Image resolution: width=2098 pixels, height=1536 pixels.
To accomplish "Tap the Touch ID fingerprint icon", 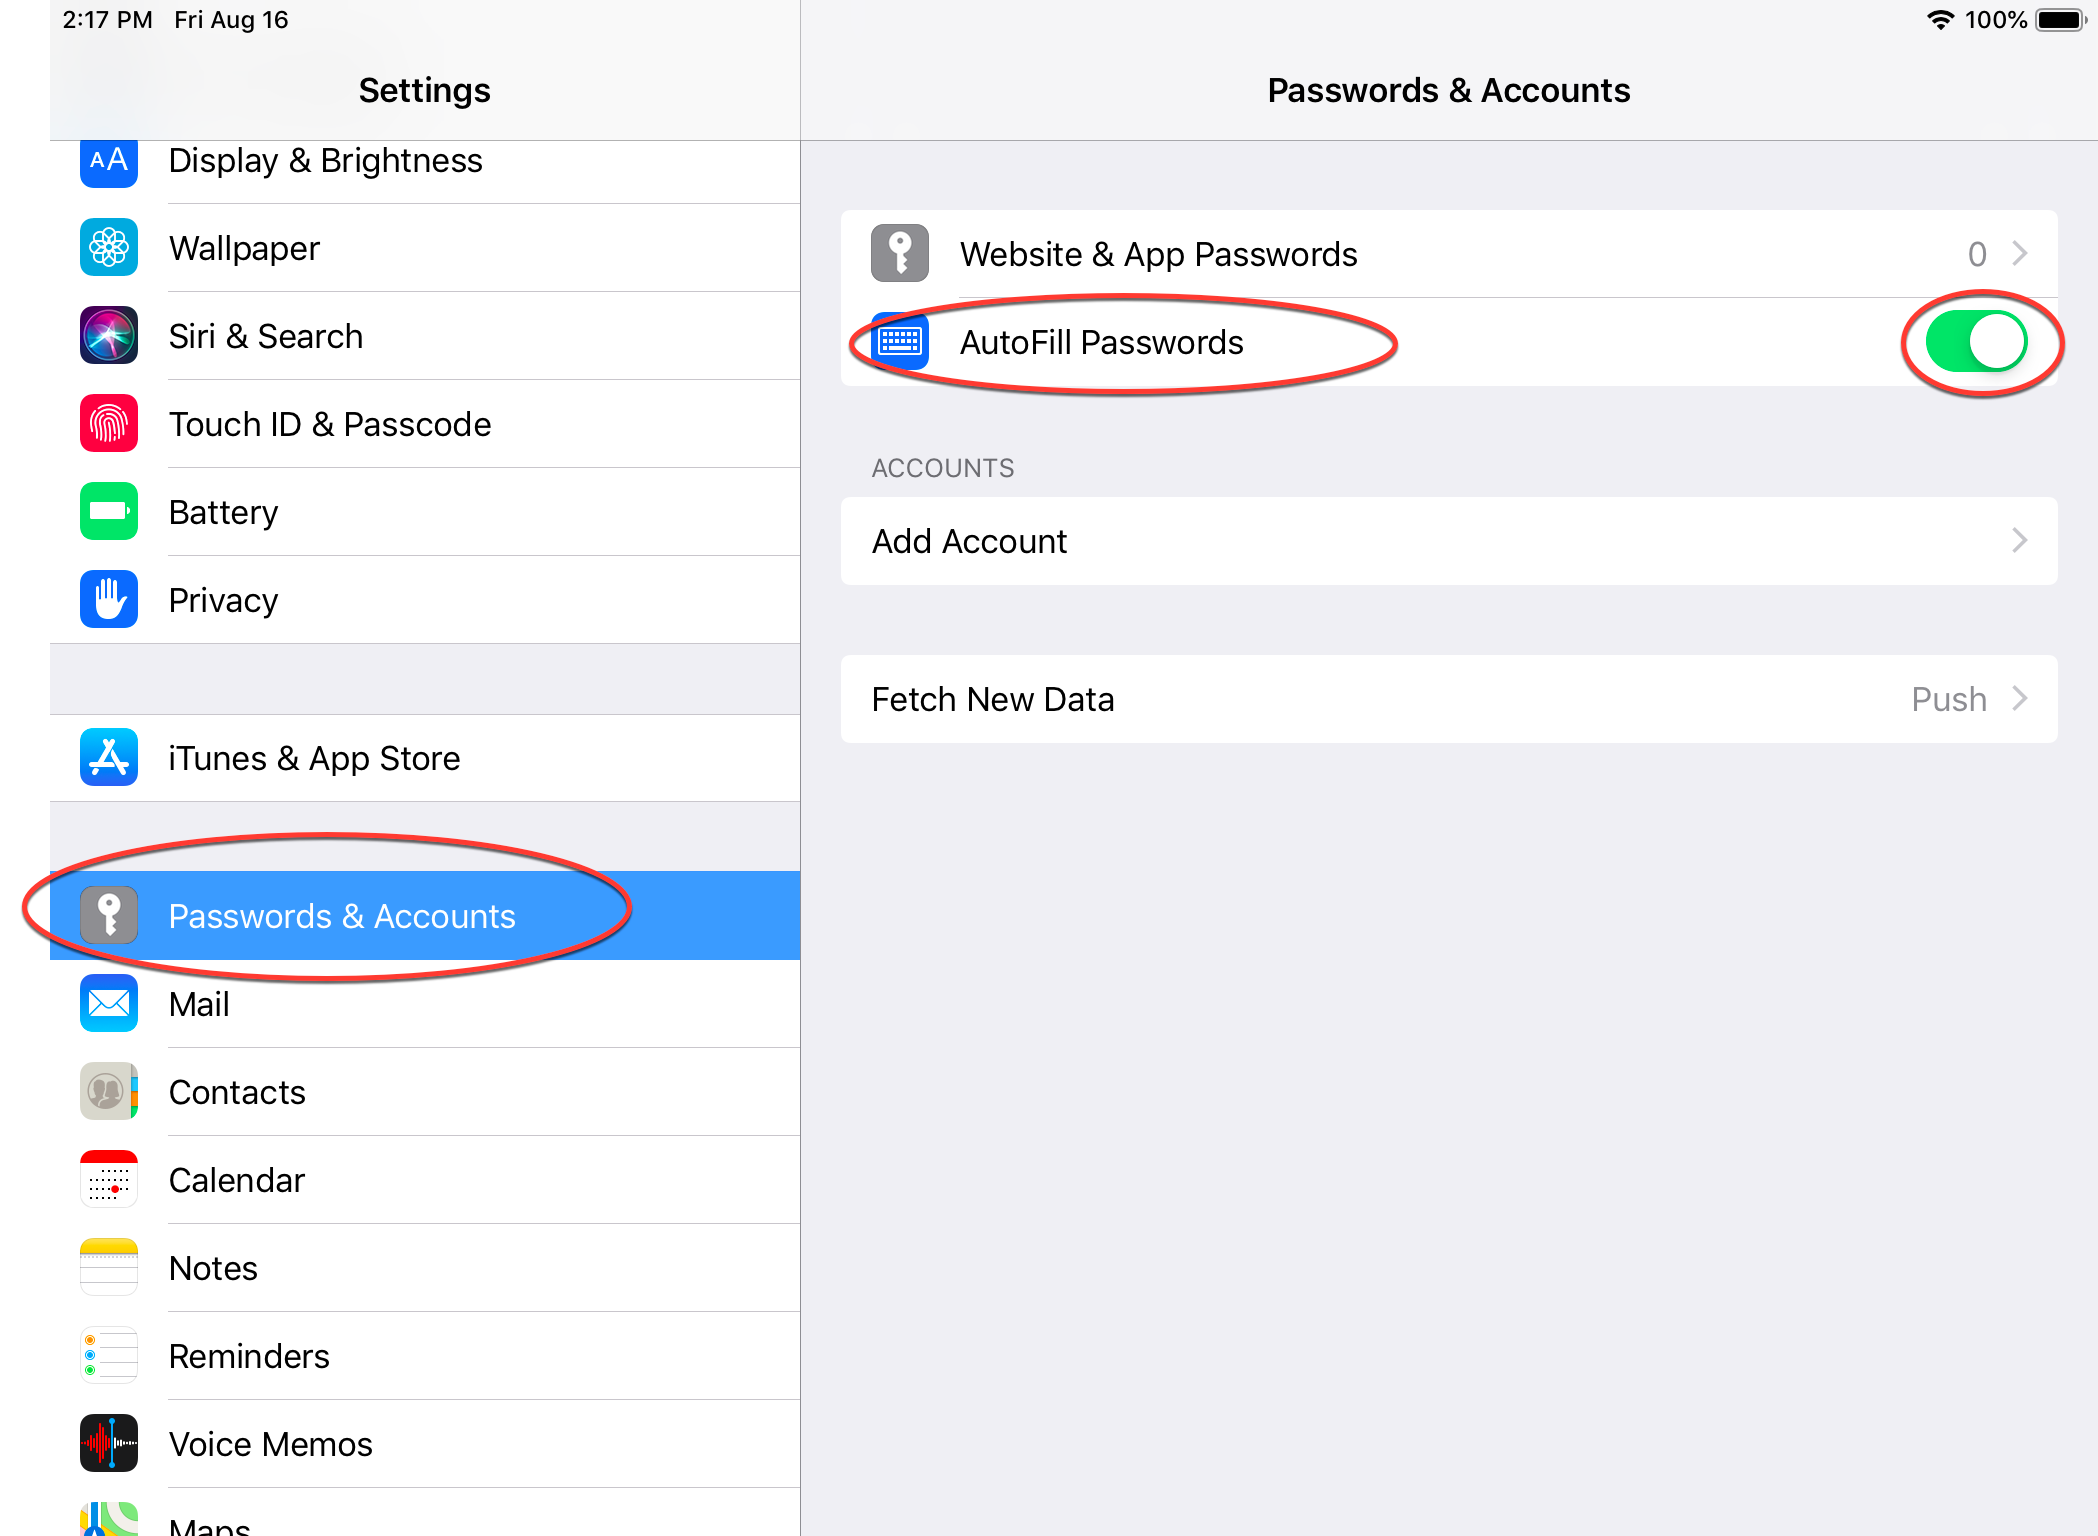I will click(109, 424).
